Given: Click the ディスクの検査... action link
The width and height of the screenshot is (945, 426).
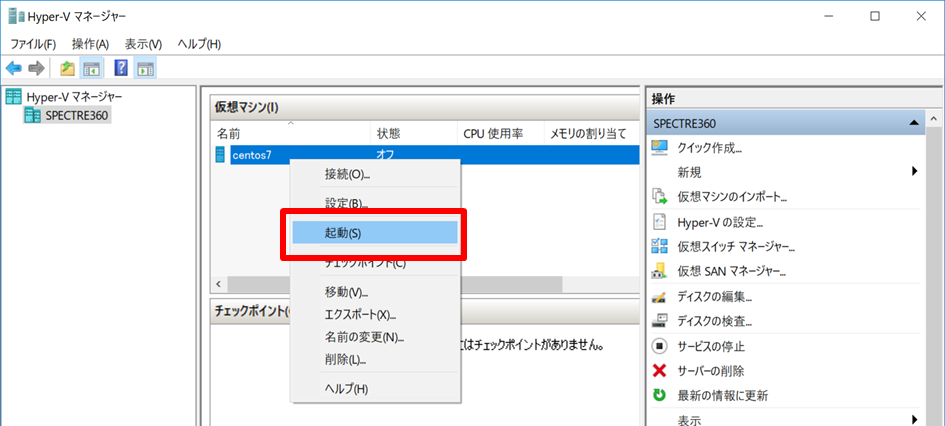Looking at the screenshot, I should point(715,321).
